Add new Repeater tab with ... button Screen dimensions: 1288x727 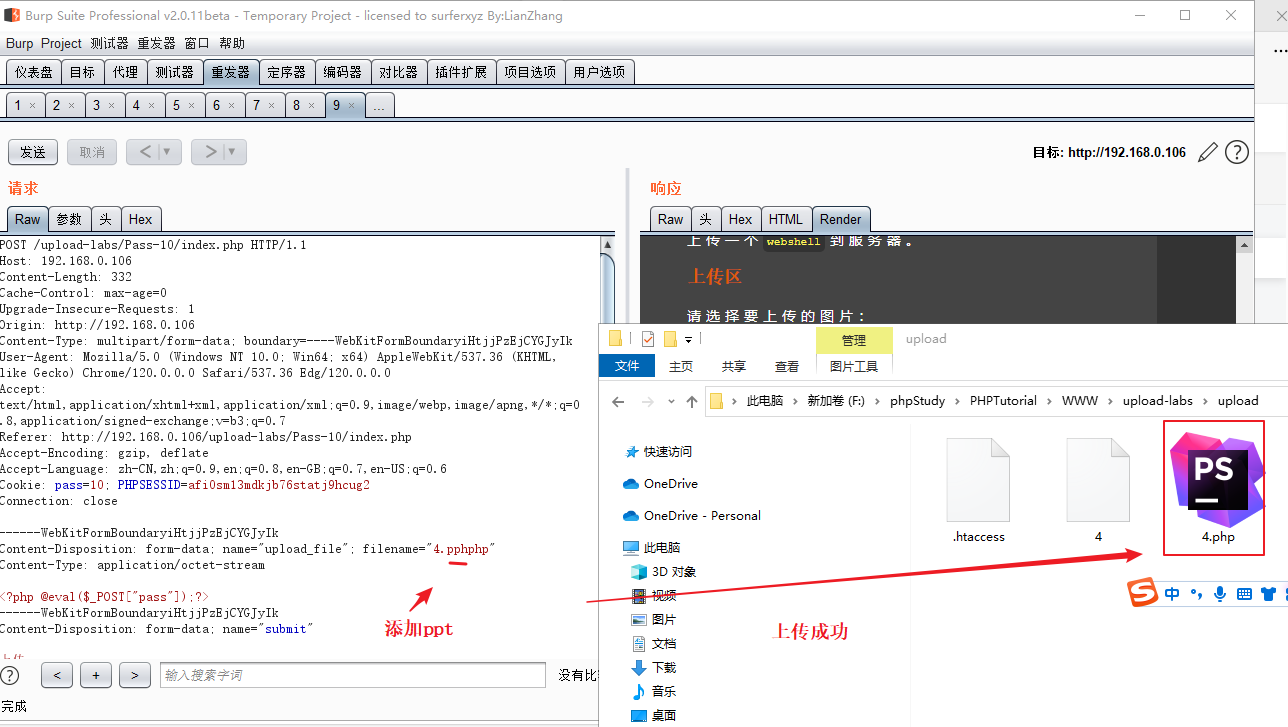(380, 105)
